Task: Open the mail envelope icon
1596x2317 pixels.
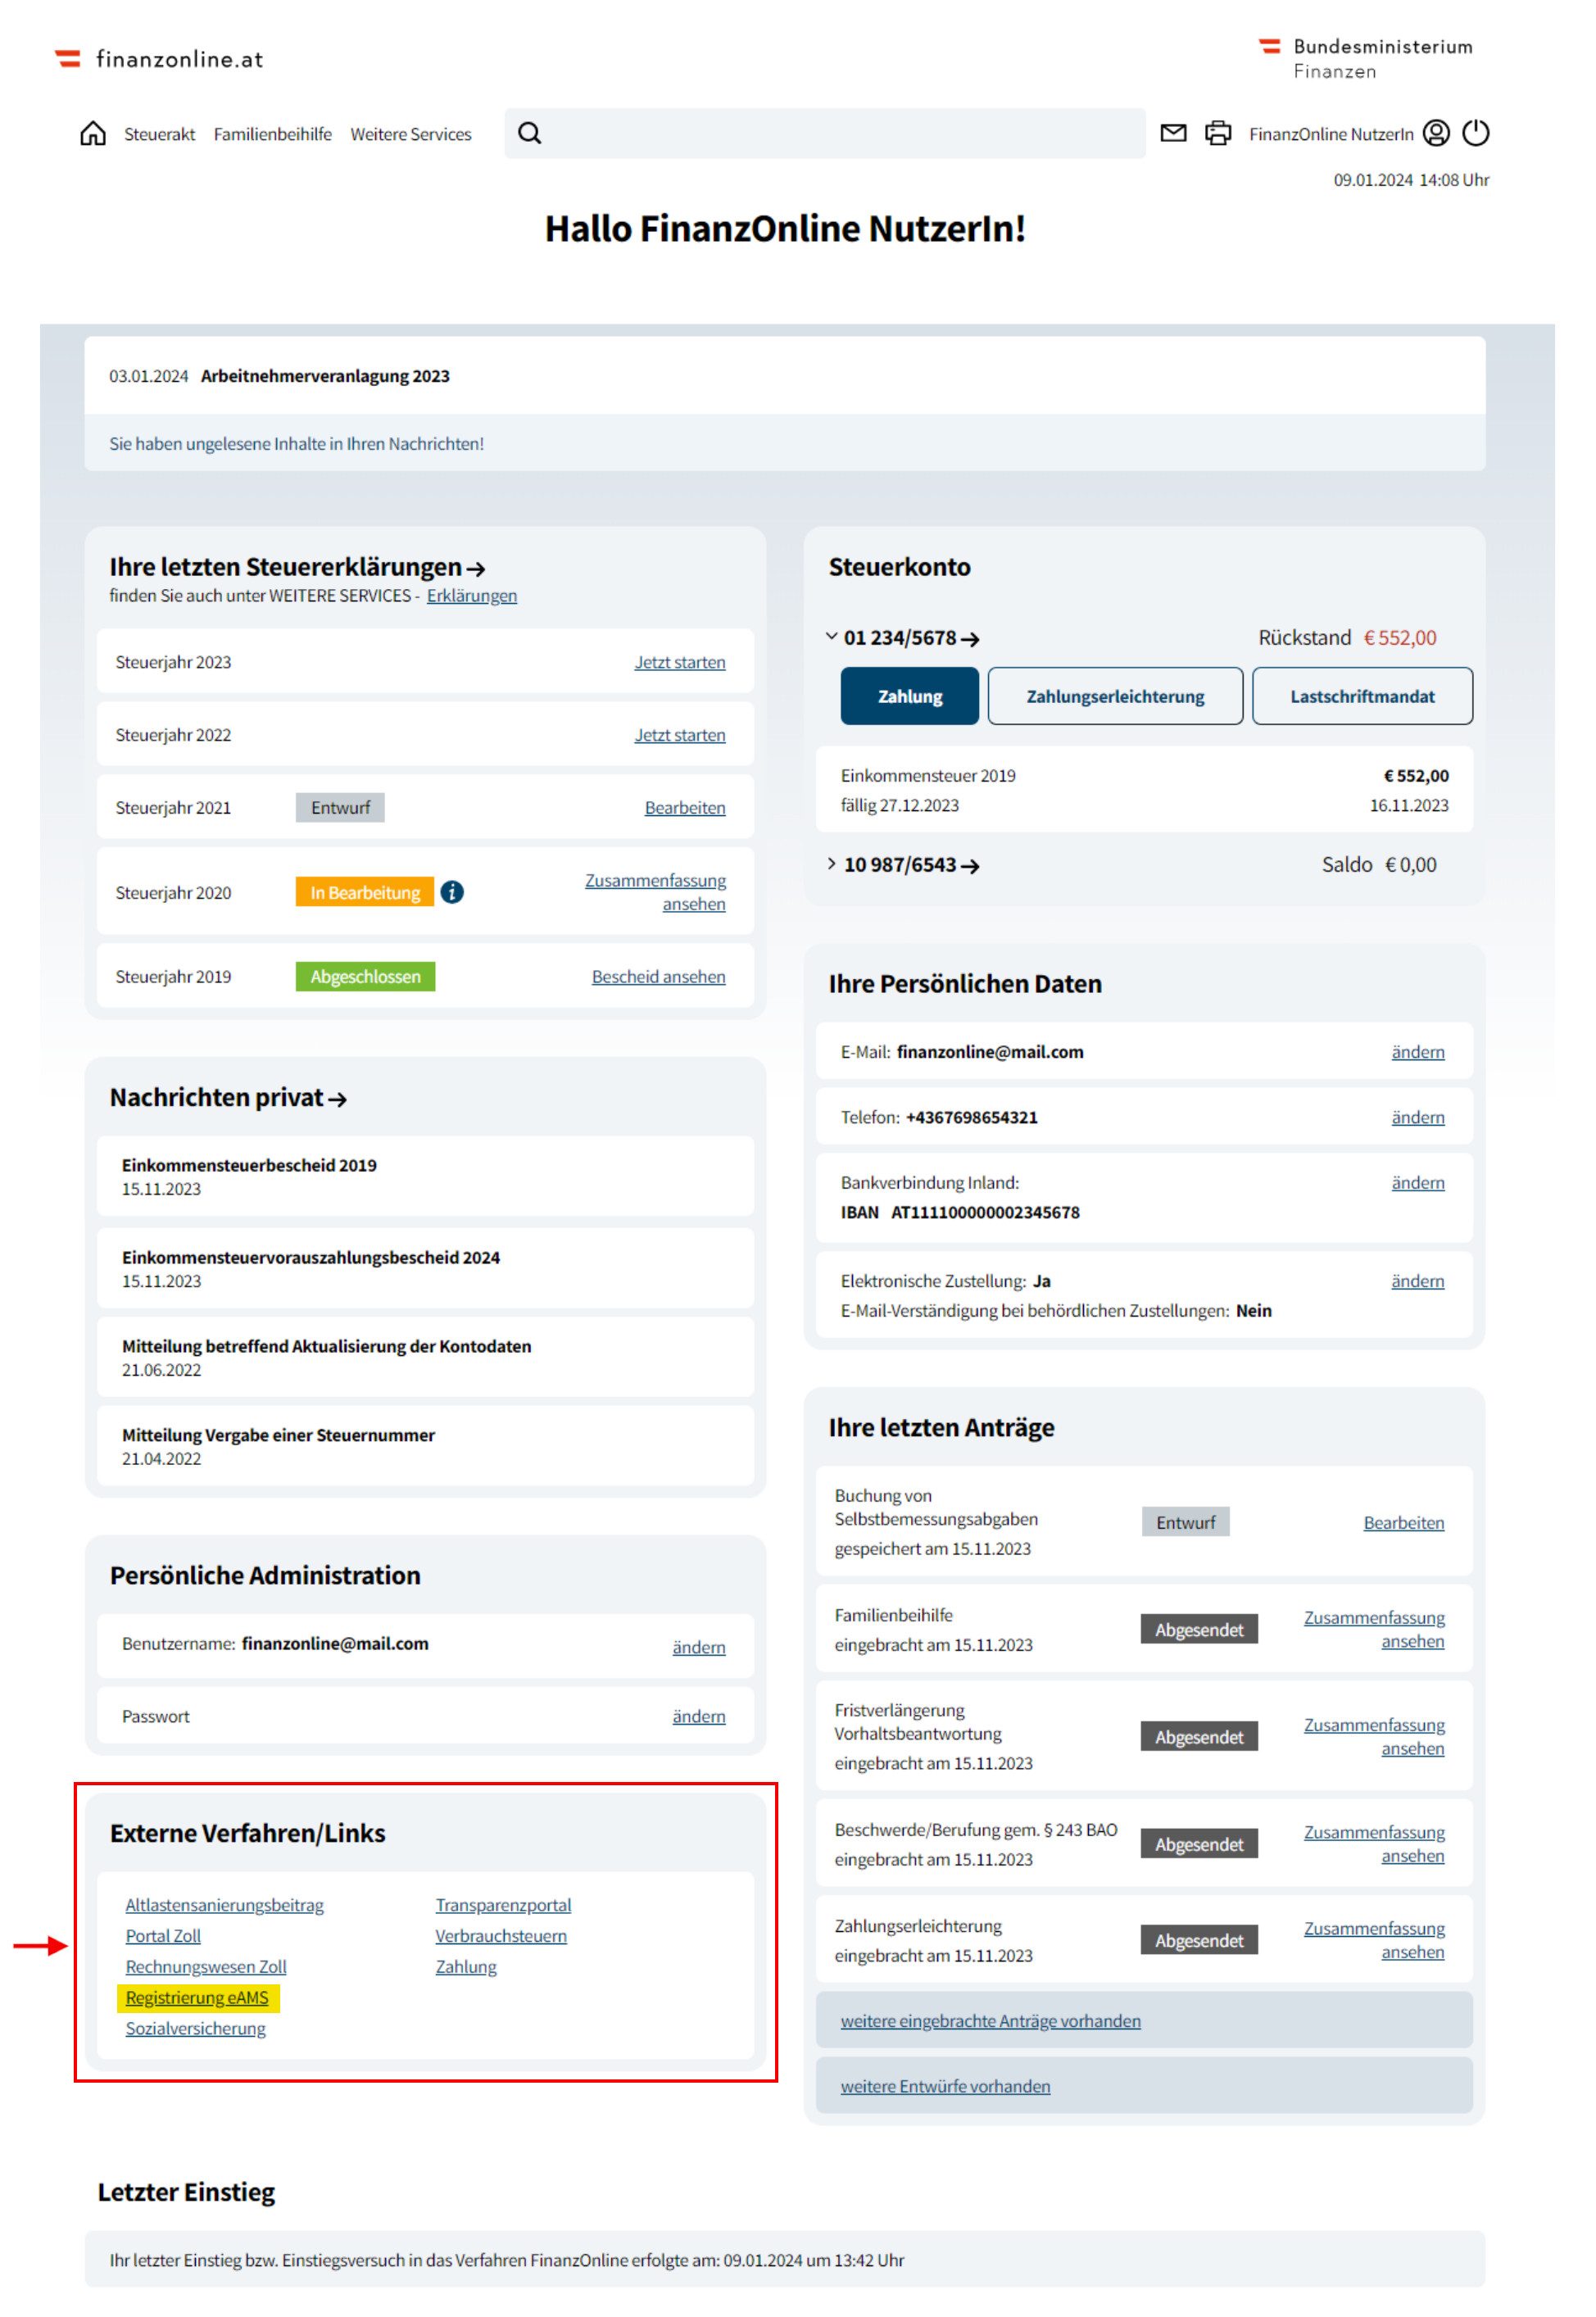Action: [1173, 133]
